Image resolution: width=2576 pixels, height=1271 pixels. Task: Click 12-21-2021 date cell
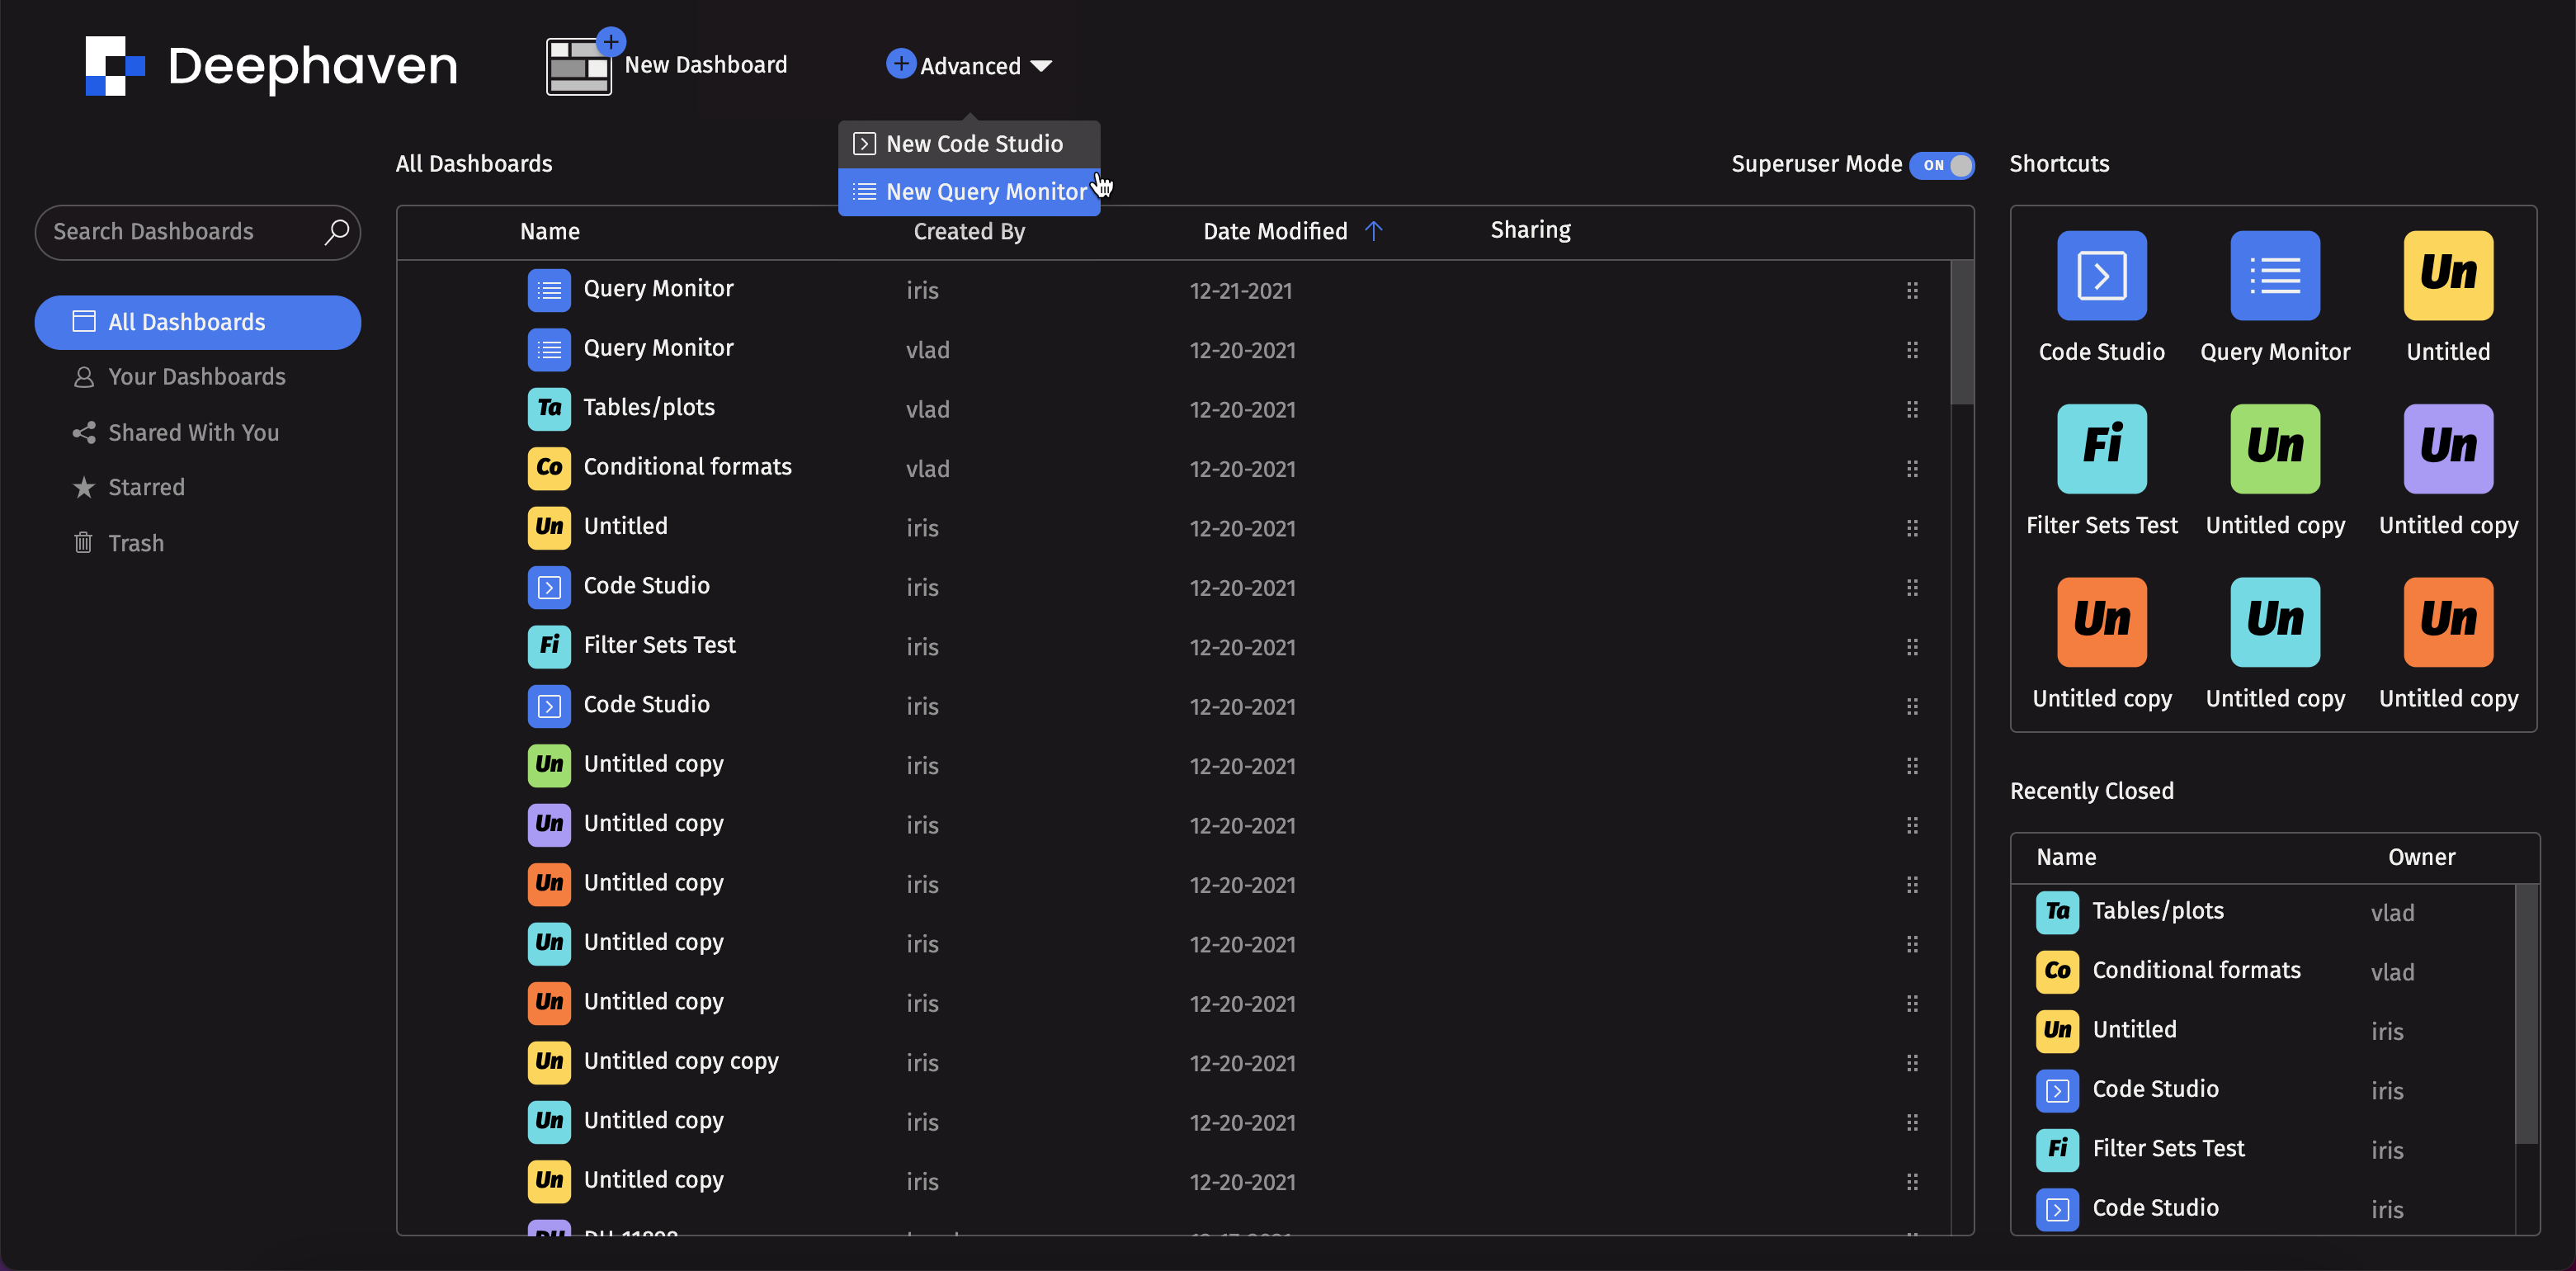pos(1240,291)
